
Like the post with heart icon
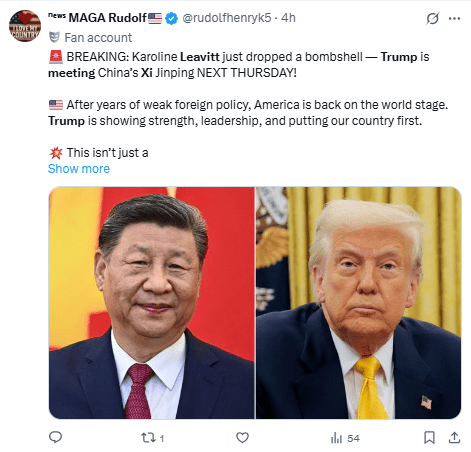coord(242,438)
